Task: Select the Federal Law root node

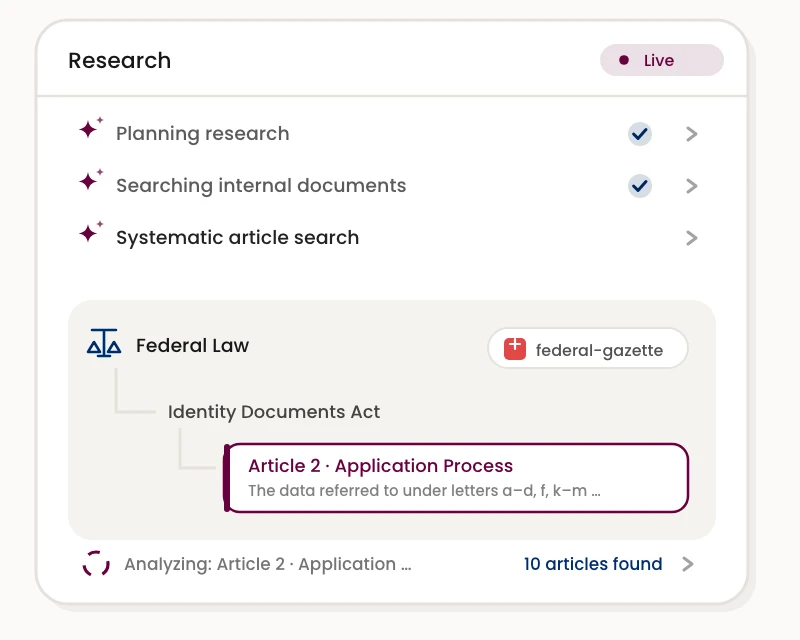Action: pos(192,346)
